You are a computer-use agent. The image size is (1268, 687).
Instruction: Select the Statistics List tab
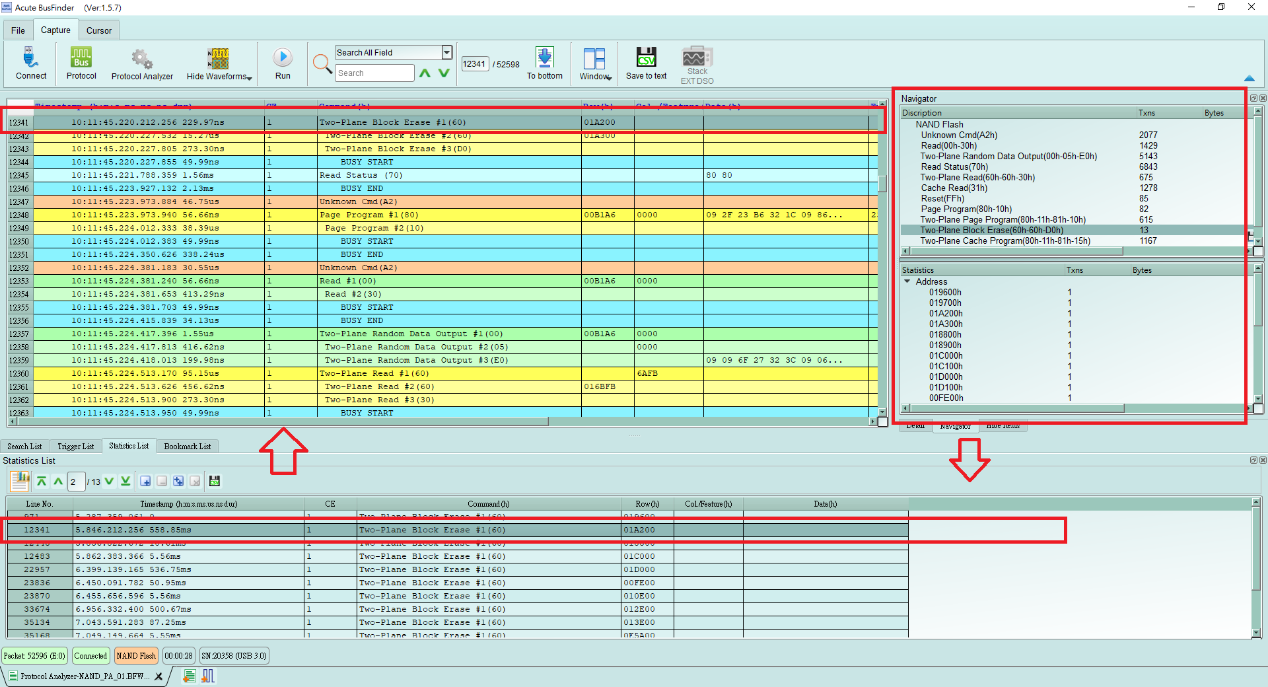129,446
